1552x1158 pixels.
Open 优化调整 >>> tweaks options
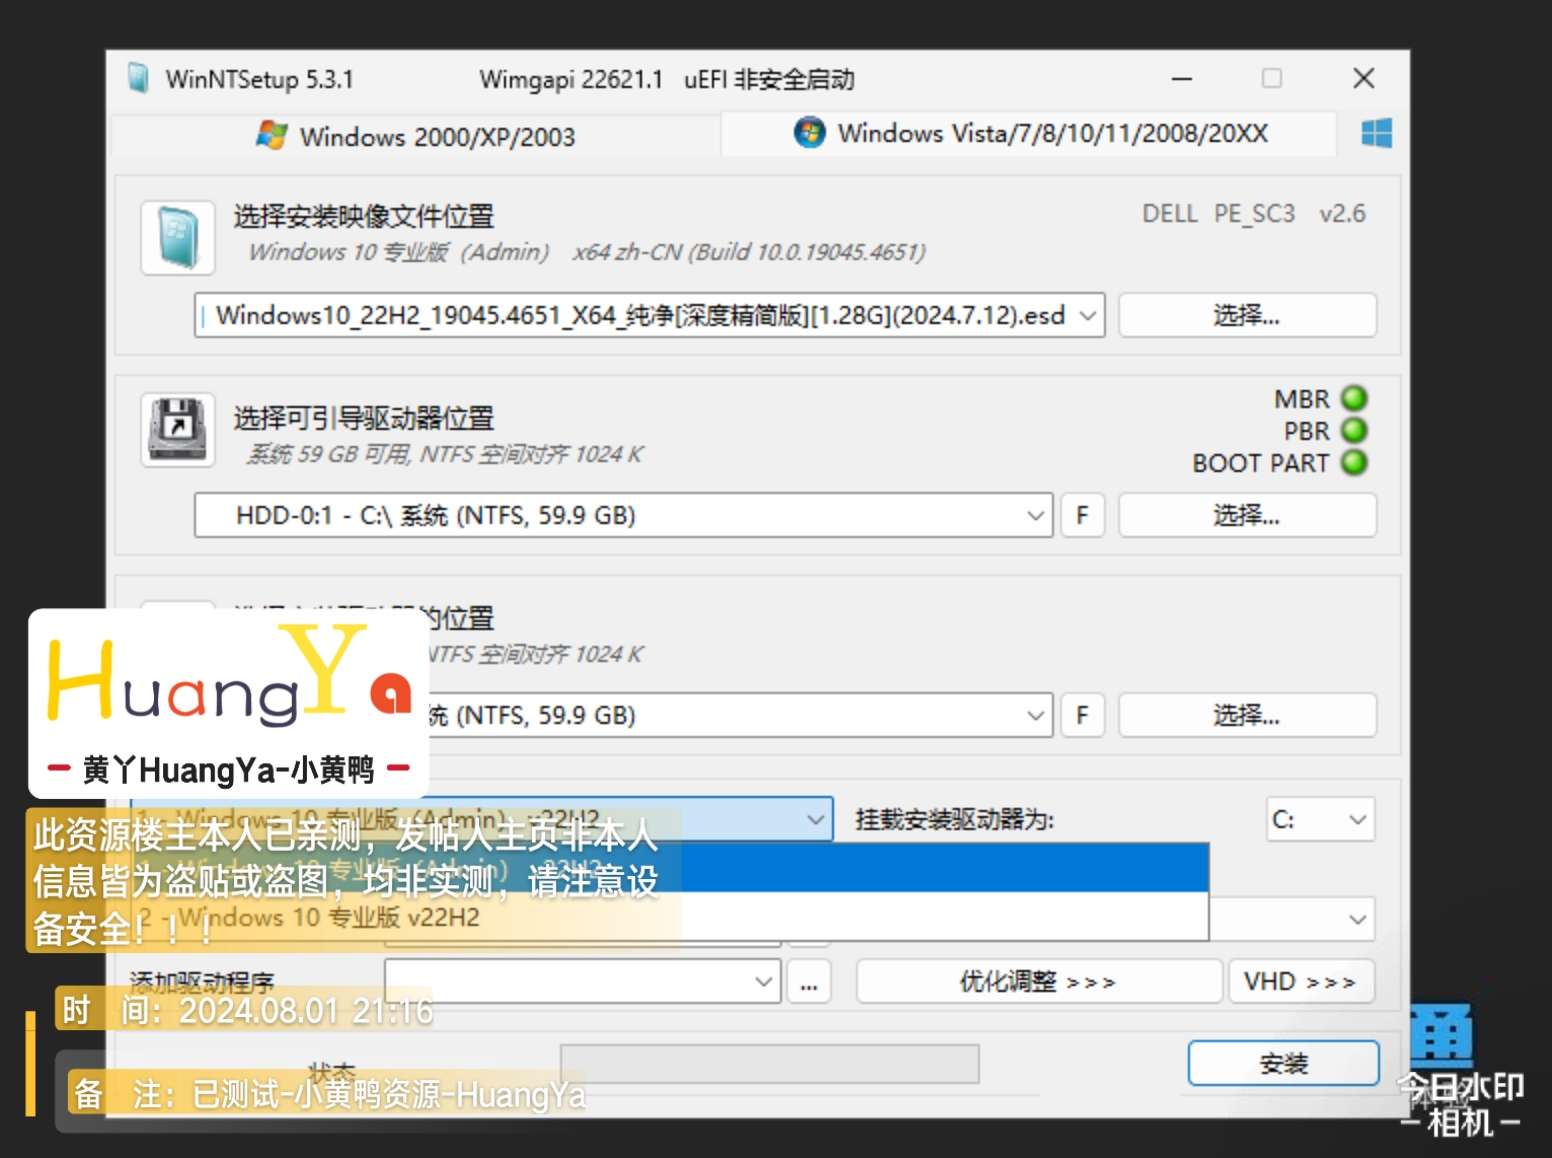point(1038,982)
